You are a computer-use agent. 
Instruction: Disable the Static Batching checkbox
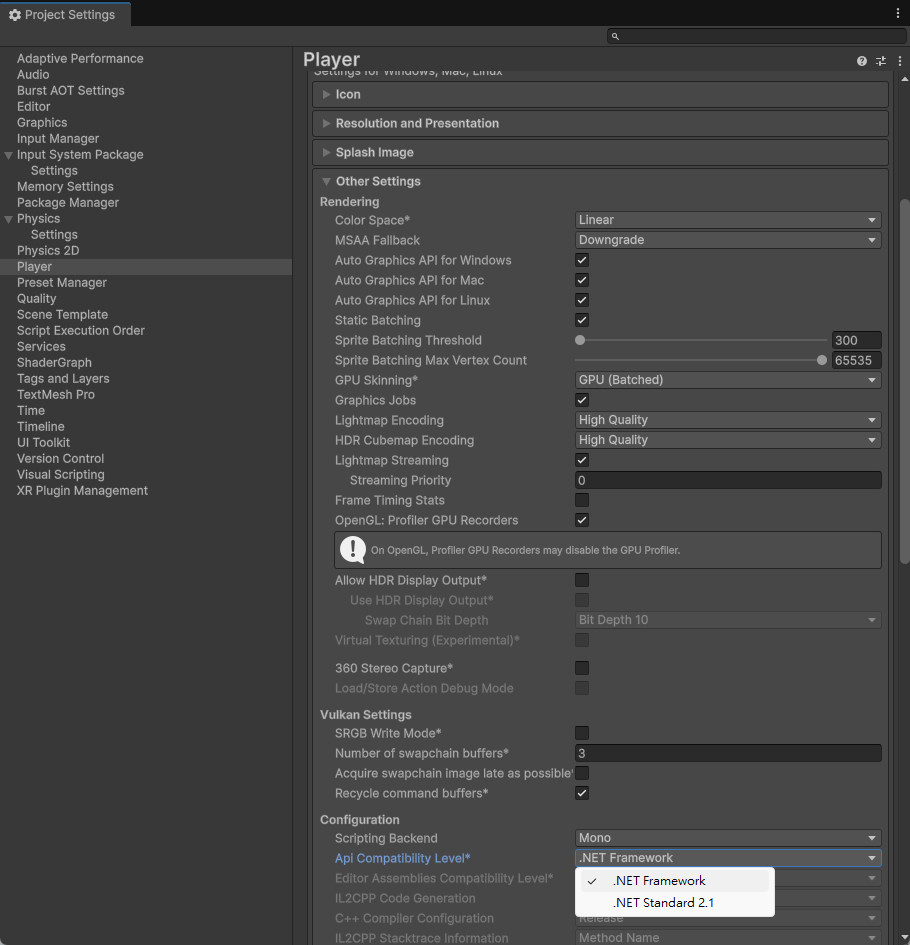(x=582, y=320)
